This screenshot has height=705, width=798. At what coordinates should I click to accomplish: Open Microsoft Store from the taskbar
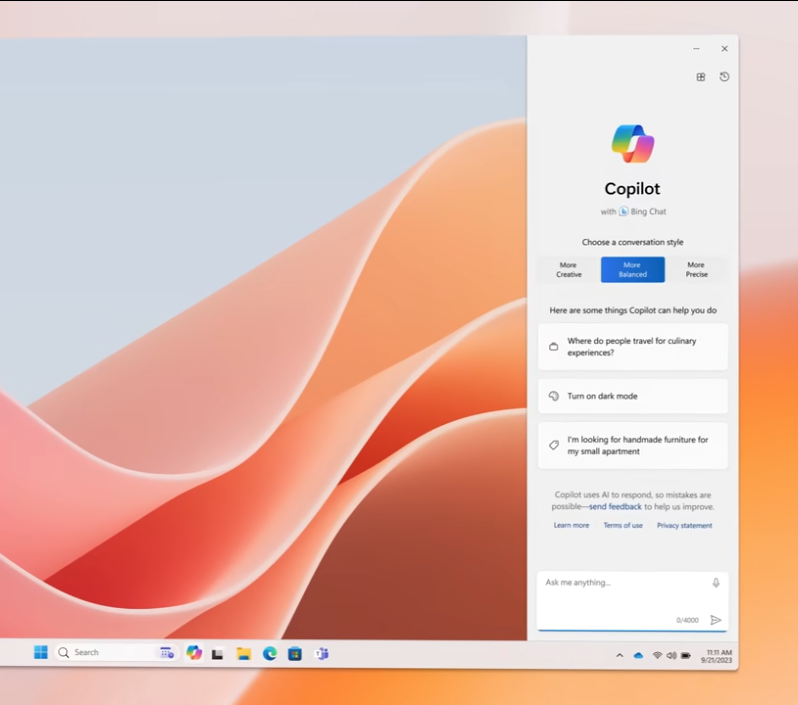[x=295, y=653]
